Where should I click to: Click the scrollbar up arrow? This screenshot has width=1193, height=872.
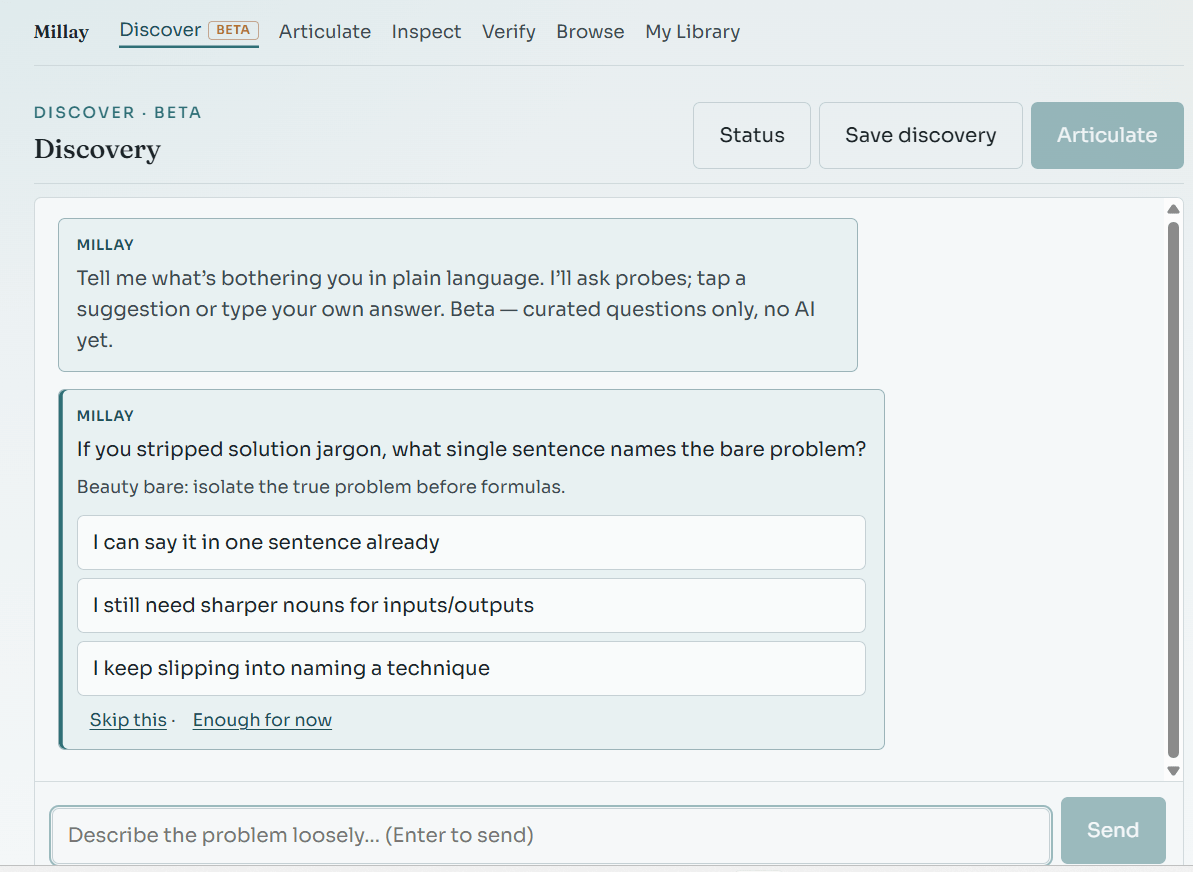coord(1173,209)
